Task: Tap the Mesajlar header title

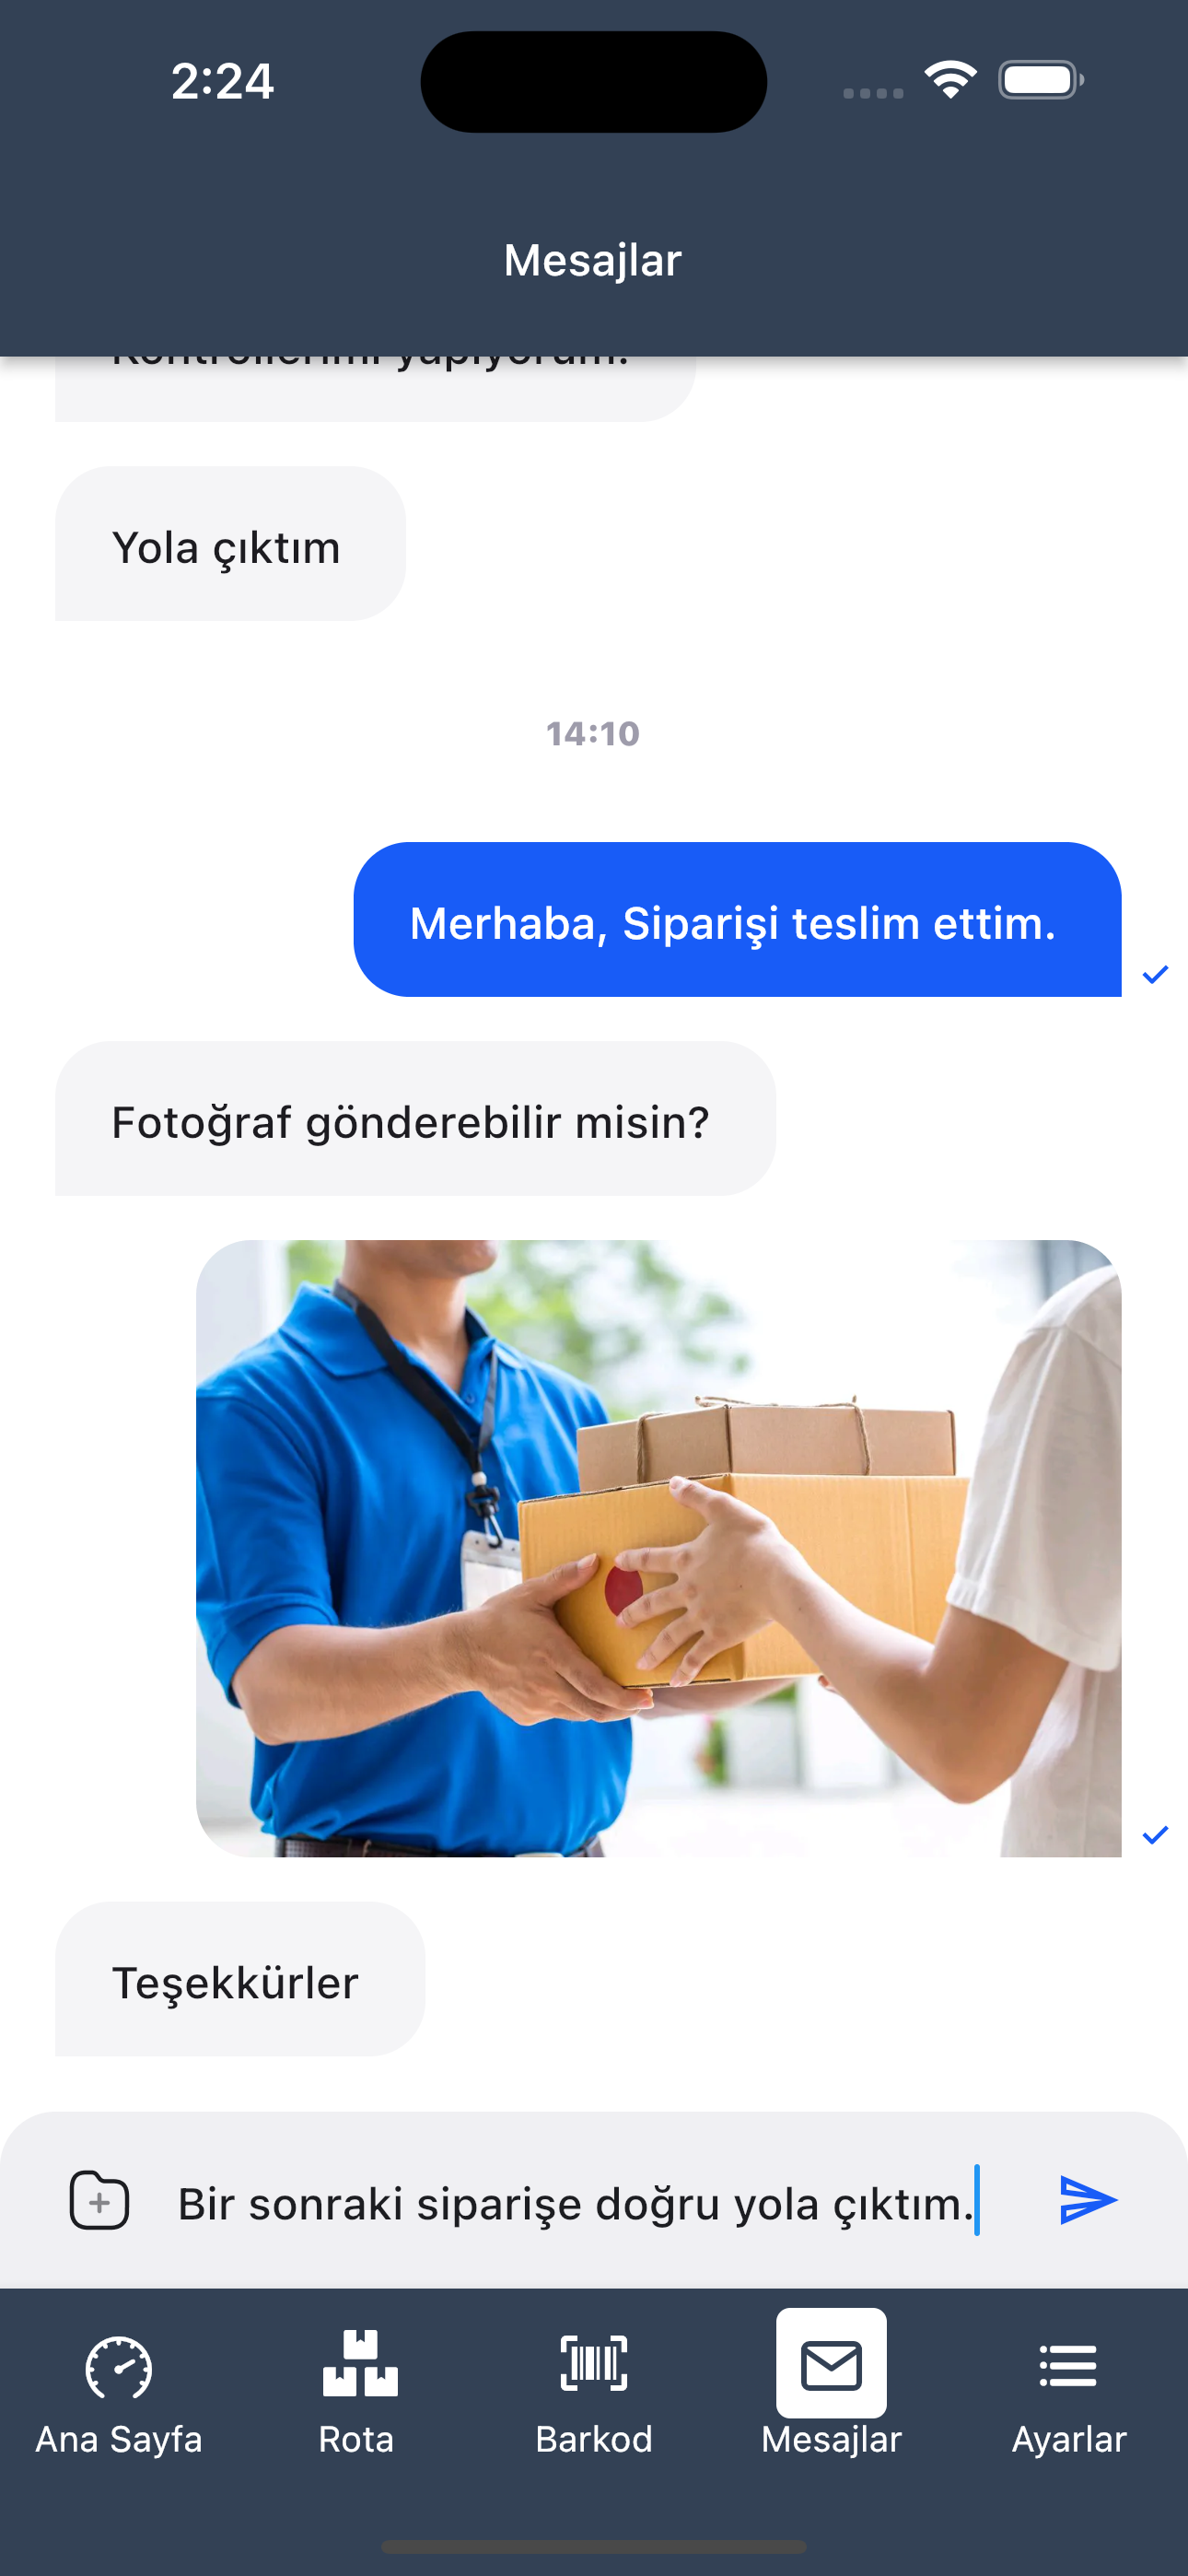Action: pyautogui.click(x=593, y=260)
